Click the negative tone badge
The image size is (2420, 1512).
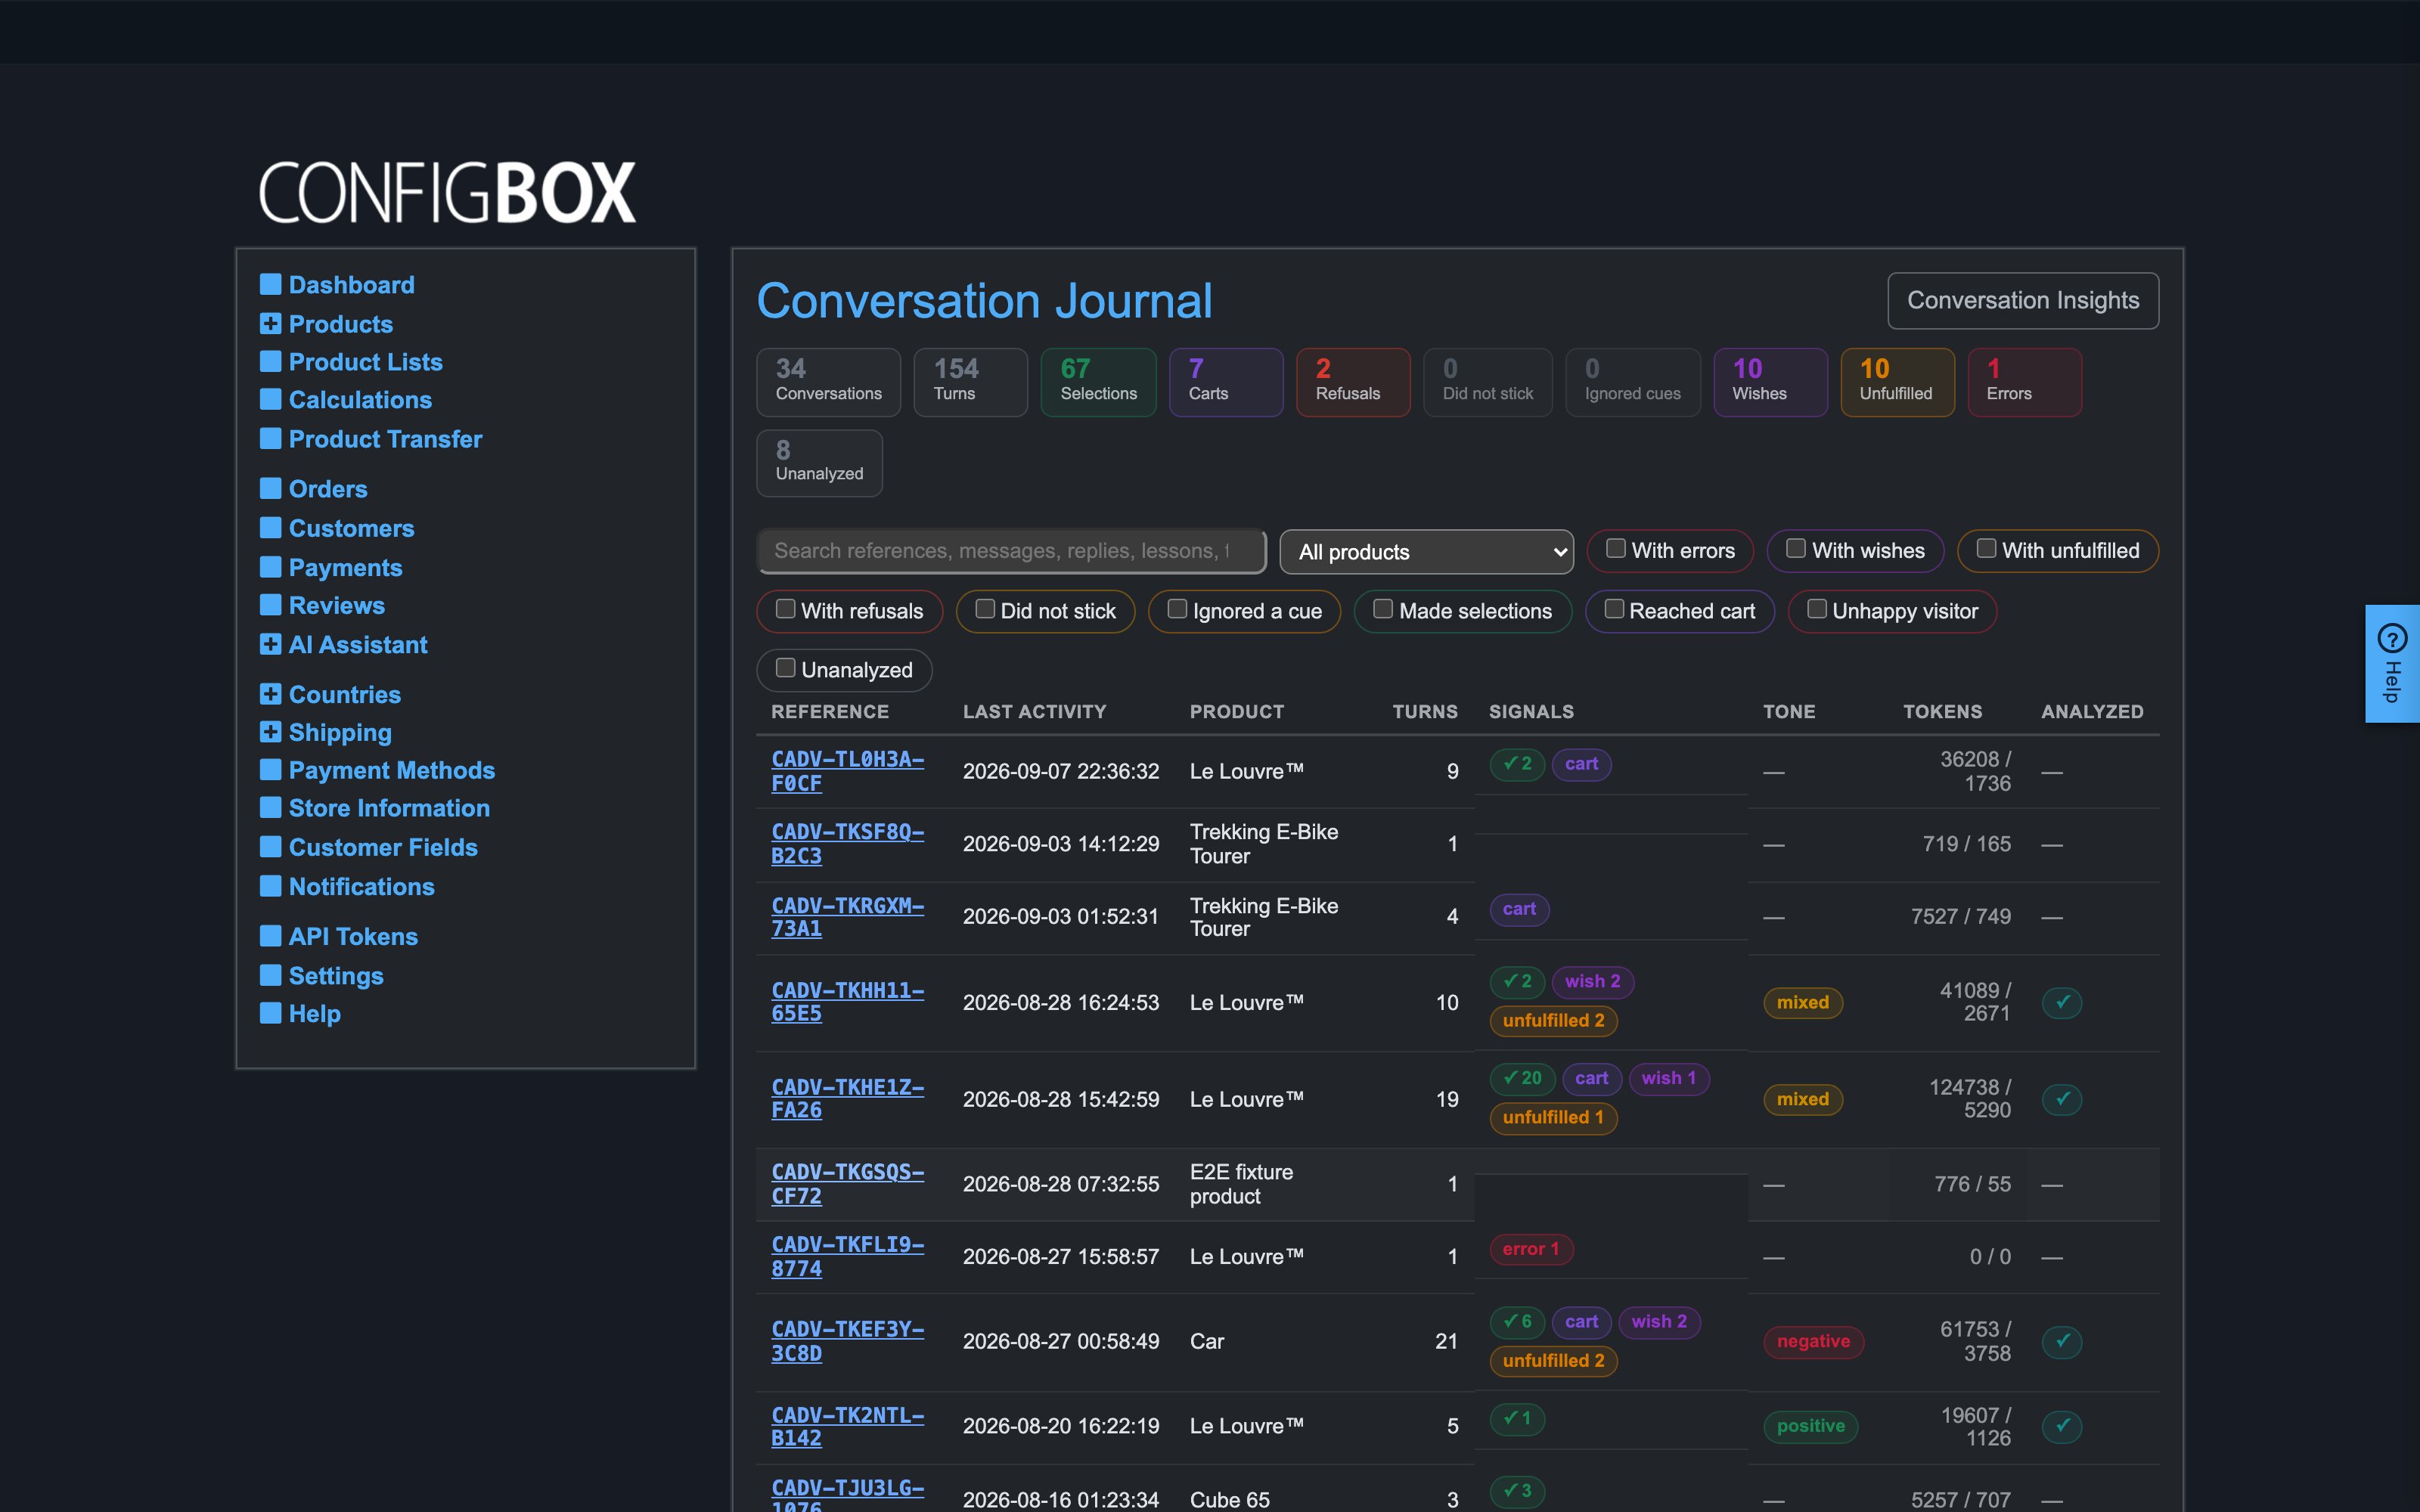1813,1341
